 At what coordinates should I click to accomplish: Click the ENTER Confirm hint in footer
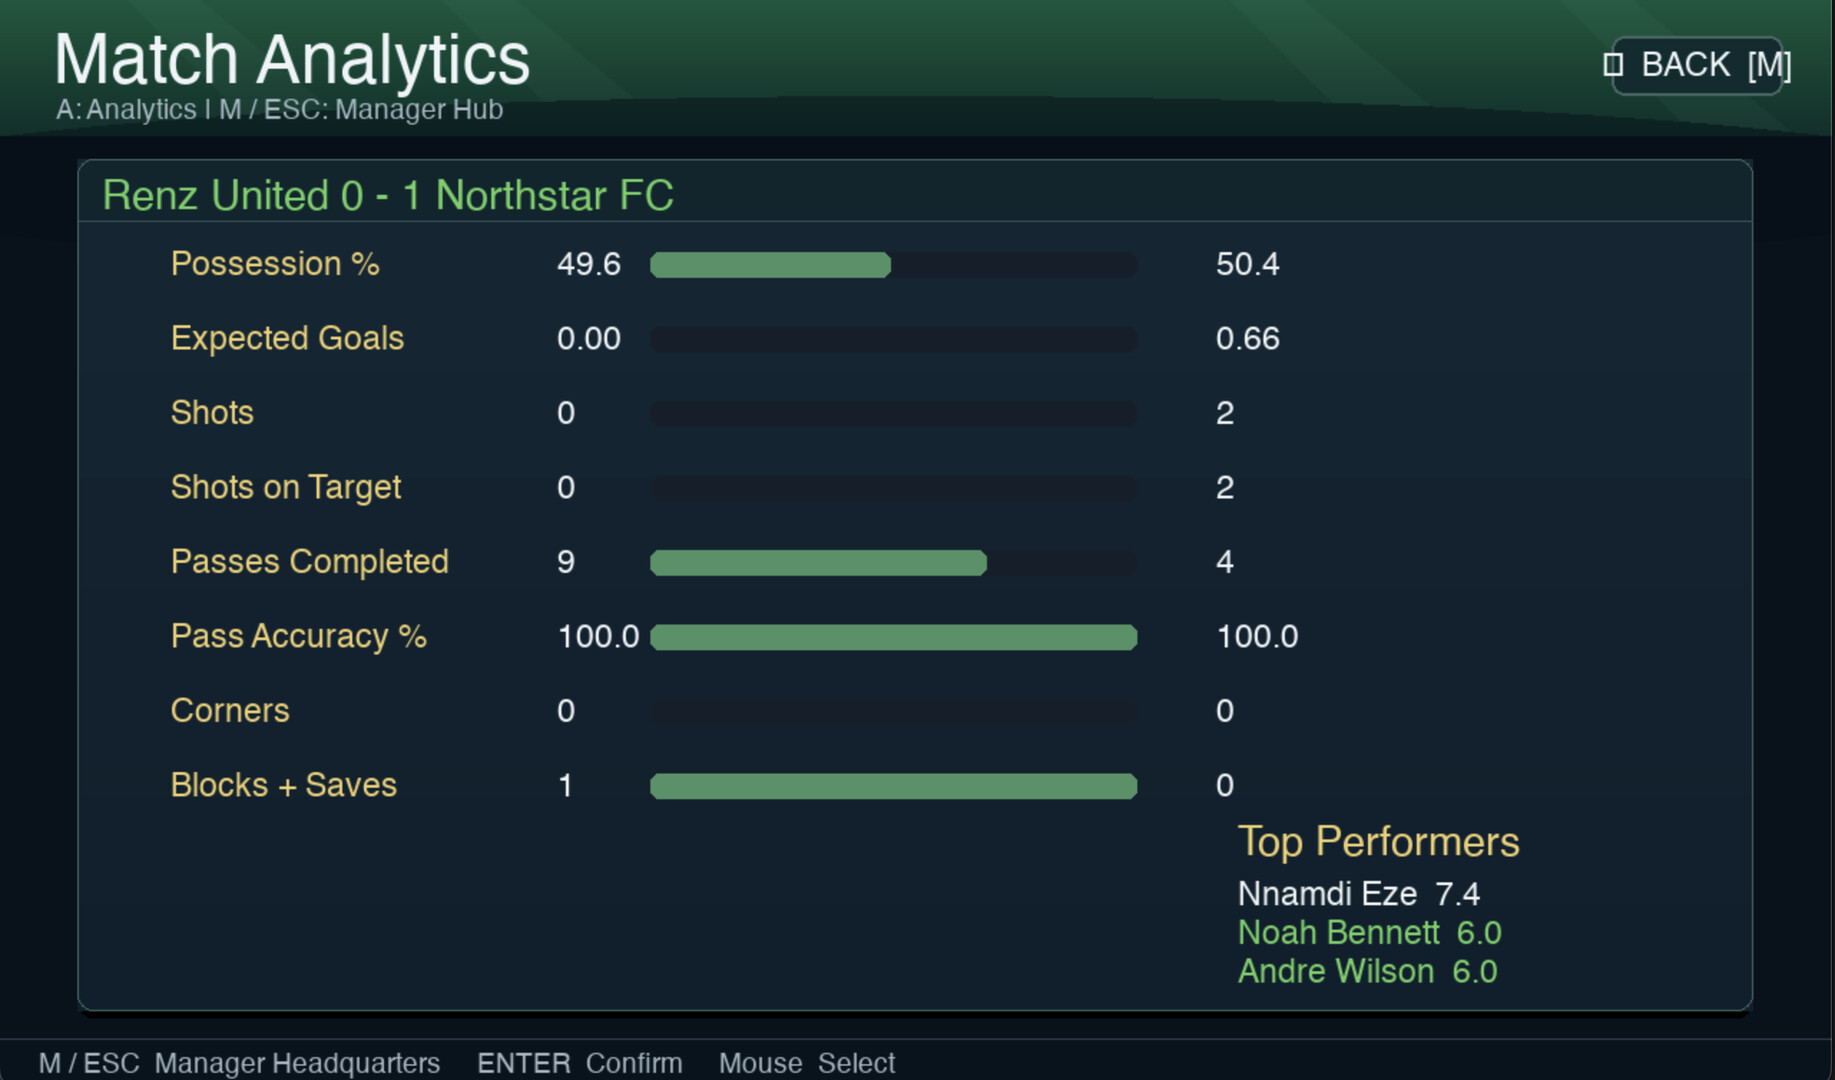[x=580, y=1063]
